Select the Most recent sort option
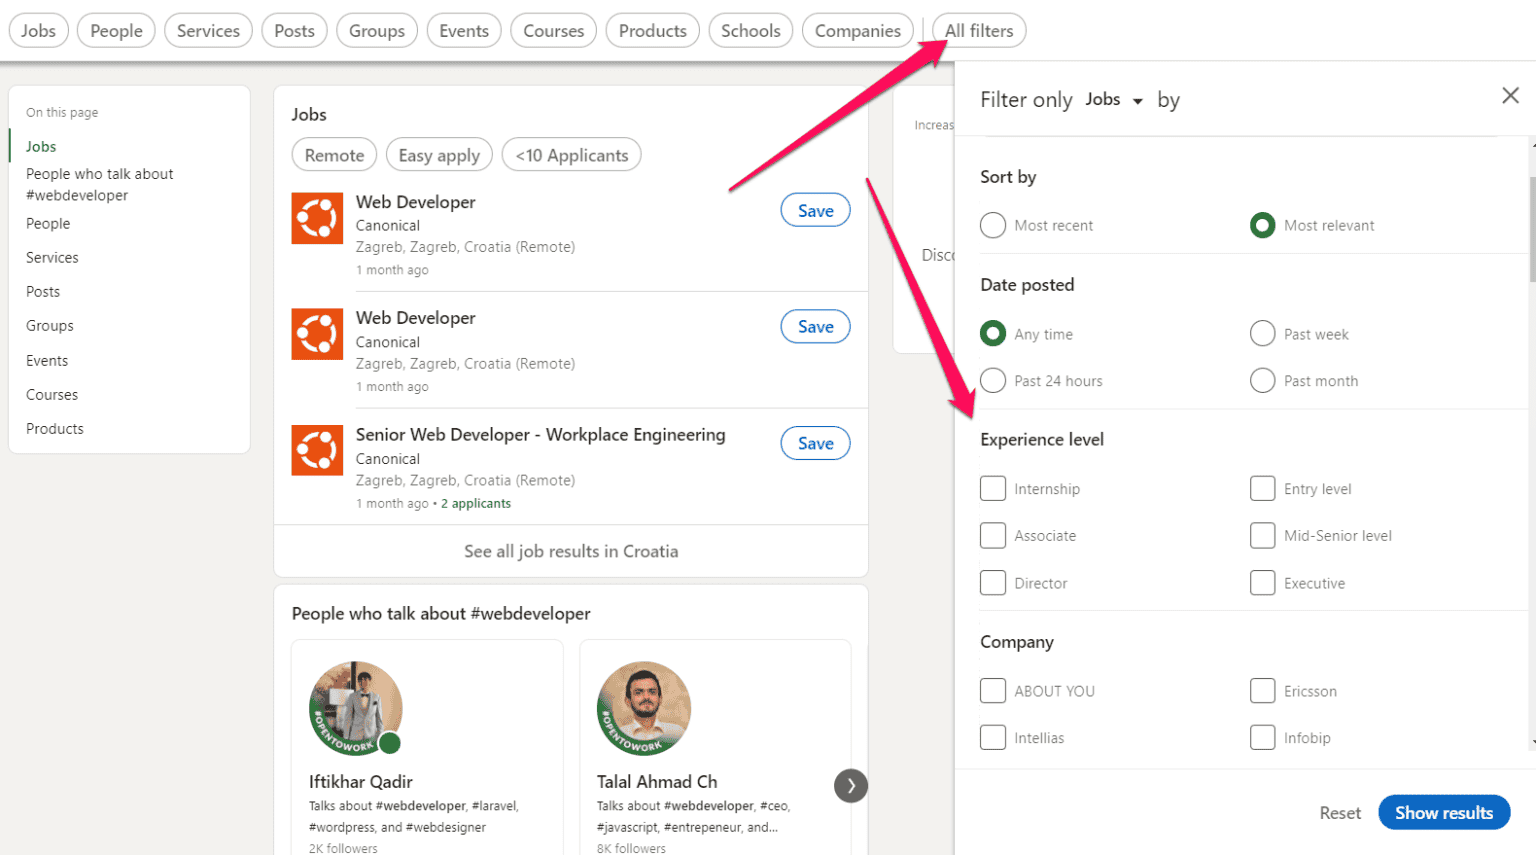 [993, 225]
